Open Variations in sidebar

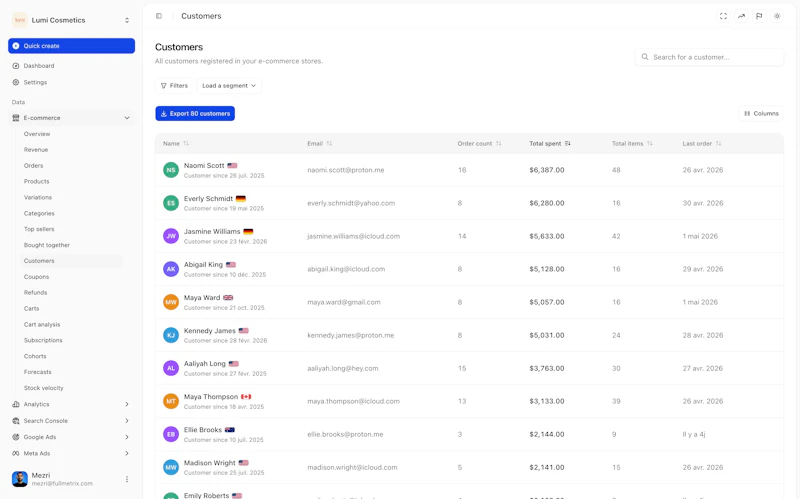[38, 197]
